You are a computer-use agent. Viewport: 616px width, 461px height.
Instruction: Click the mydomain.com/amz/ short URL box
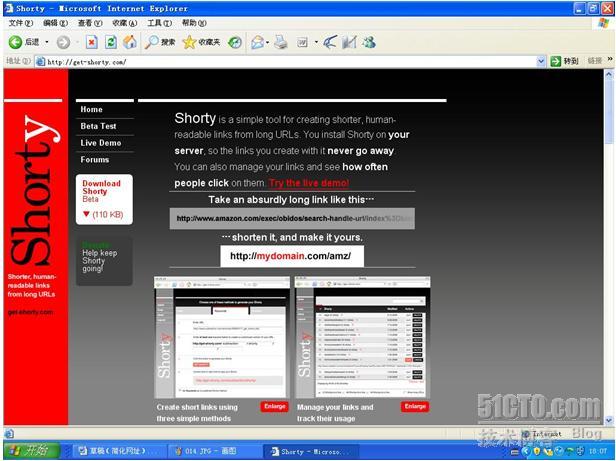(x=292, y=256)
